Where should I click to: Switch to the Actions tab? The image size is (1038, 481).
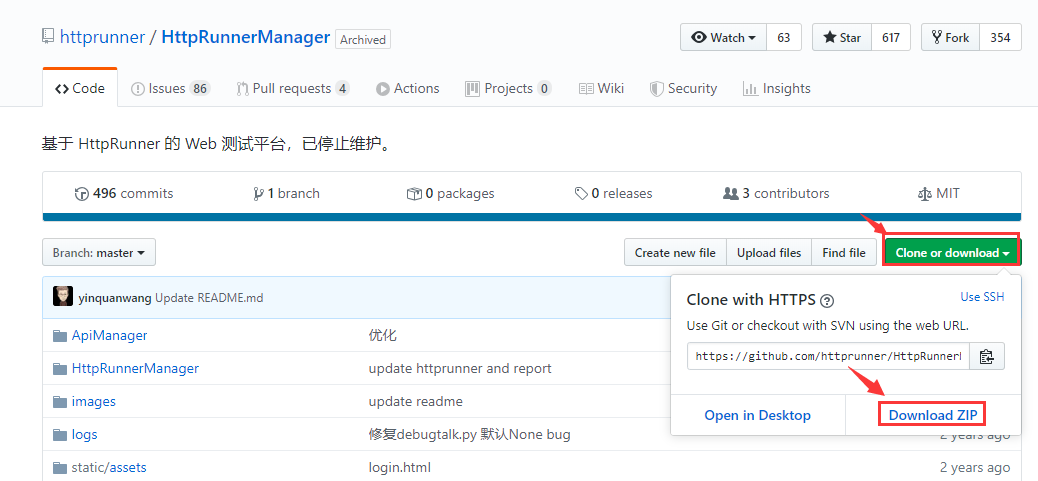click(x=408, y=89)
